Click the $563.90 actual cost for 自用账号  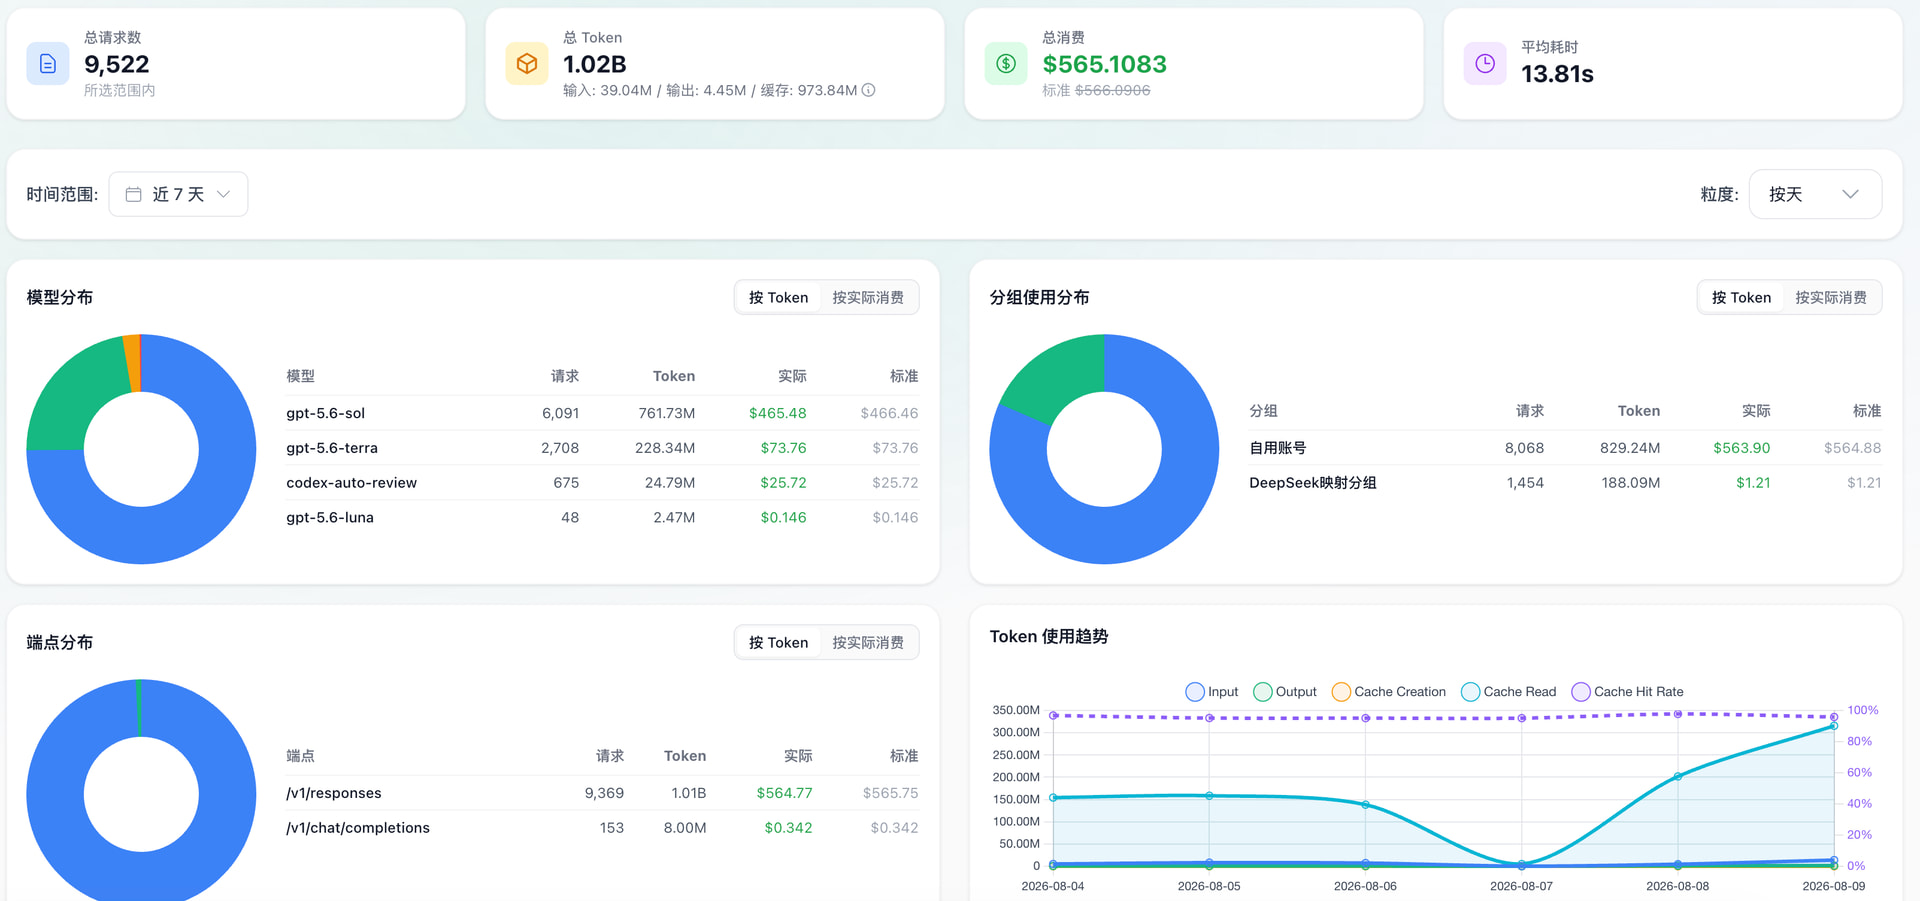1742,448
